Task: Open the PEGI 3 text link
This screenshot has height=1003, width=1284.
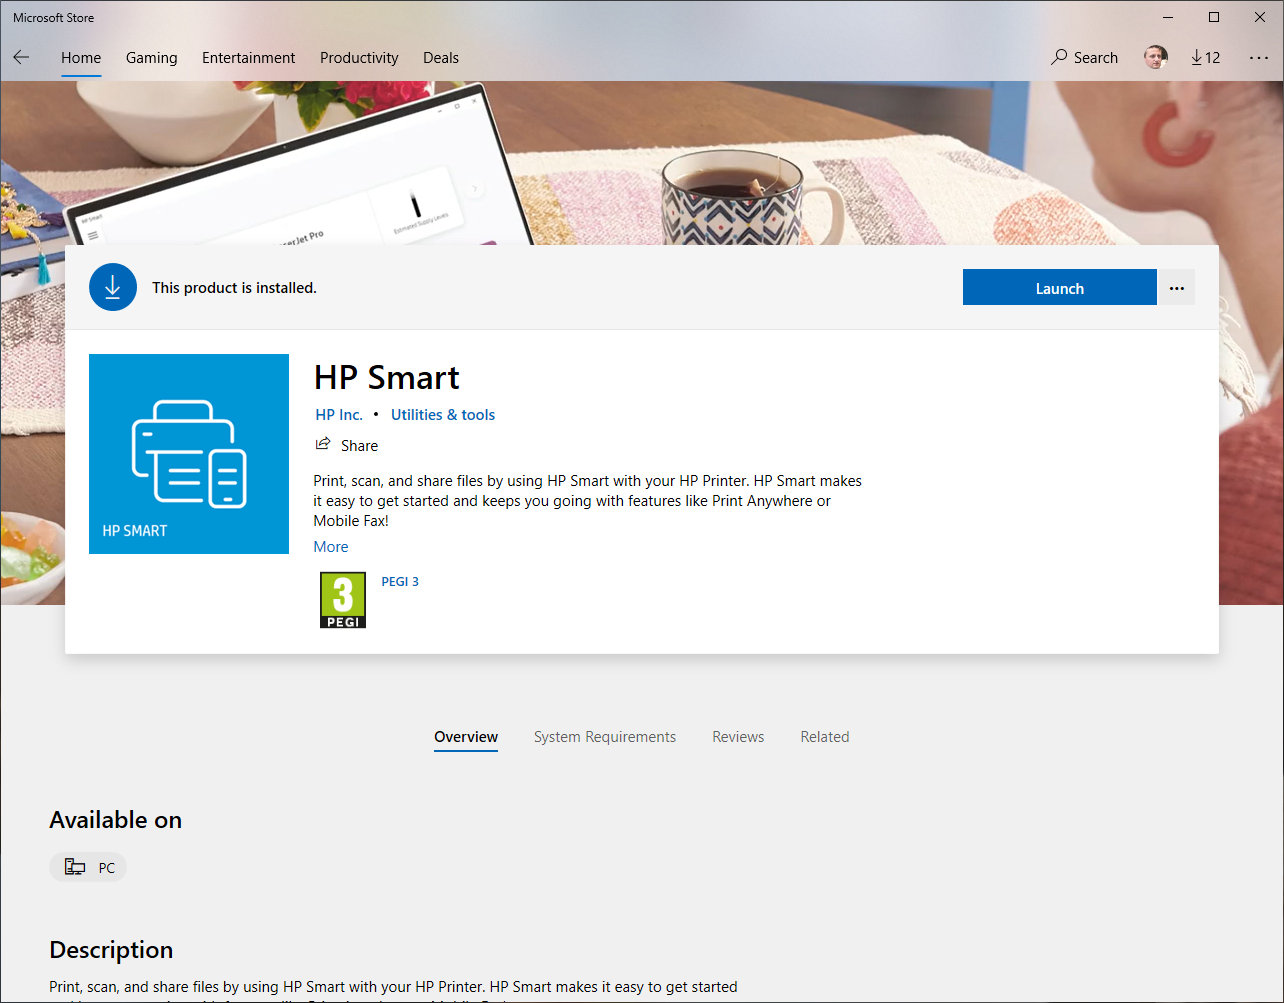Action: click(x=400, y=581)
